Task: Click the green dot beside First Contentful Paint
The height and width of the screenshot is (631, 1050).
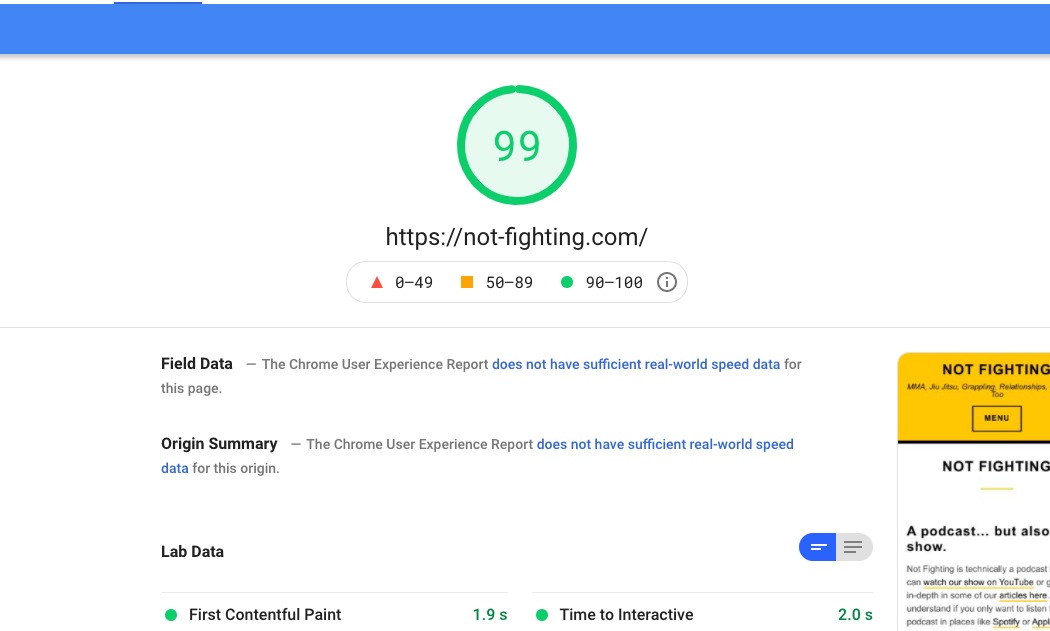Action: [170, 615]
